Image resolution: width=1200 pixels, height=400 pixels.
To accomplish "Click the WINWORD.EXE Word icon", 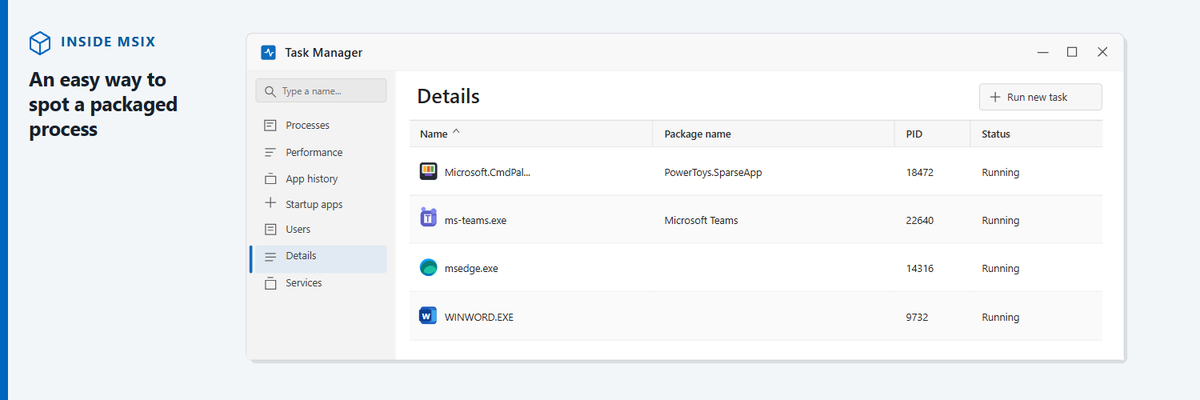I will [x=428, y=316].
